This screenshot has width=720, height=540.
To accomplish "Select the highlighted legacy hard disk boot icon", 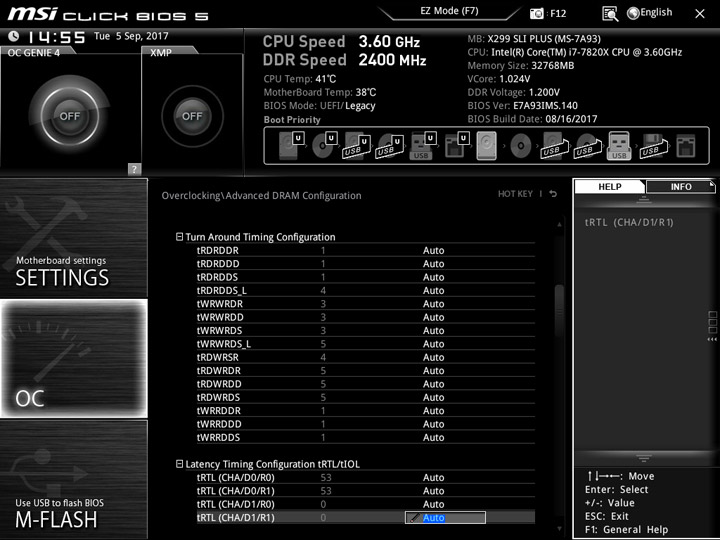I will tap(487, 146).
